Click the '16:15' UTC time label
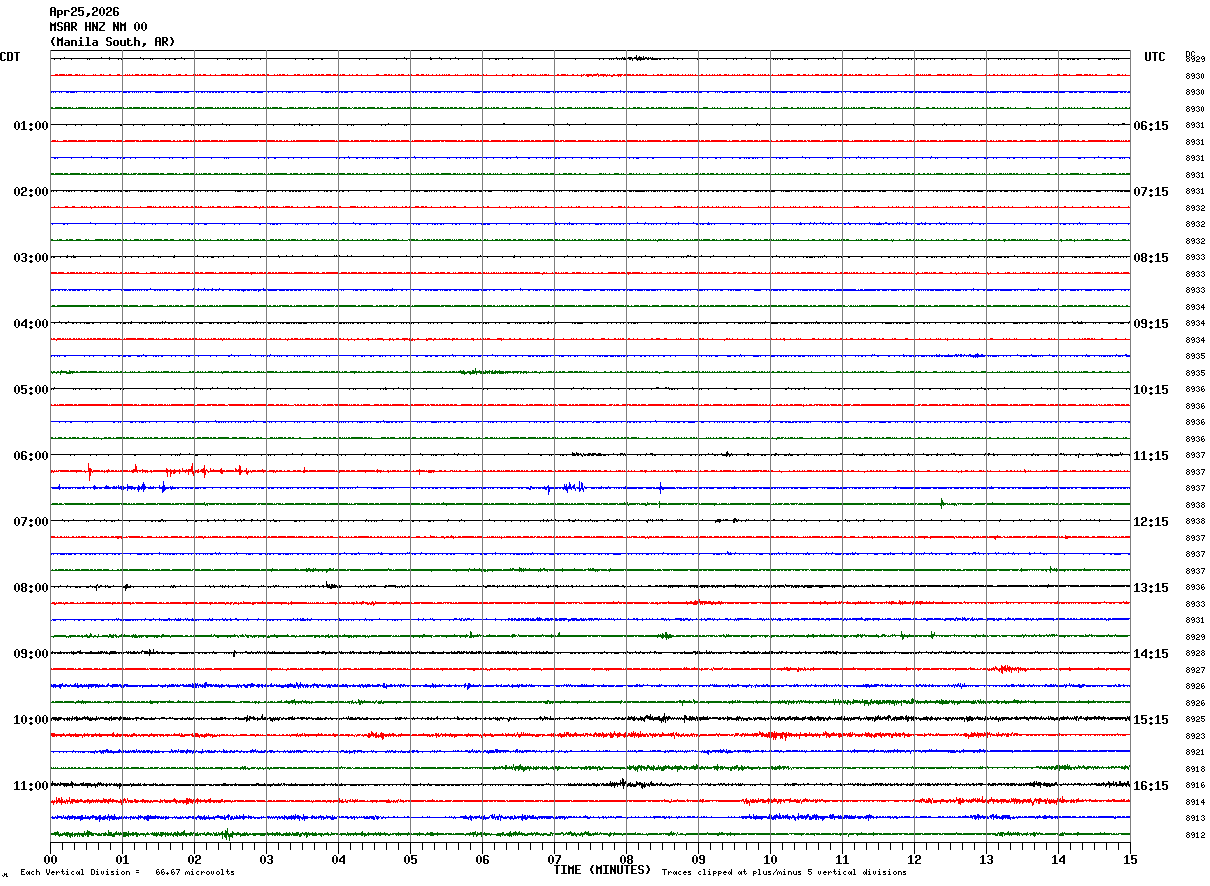The image size is (1210, 886). [x=1151, y=786]
